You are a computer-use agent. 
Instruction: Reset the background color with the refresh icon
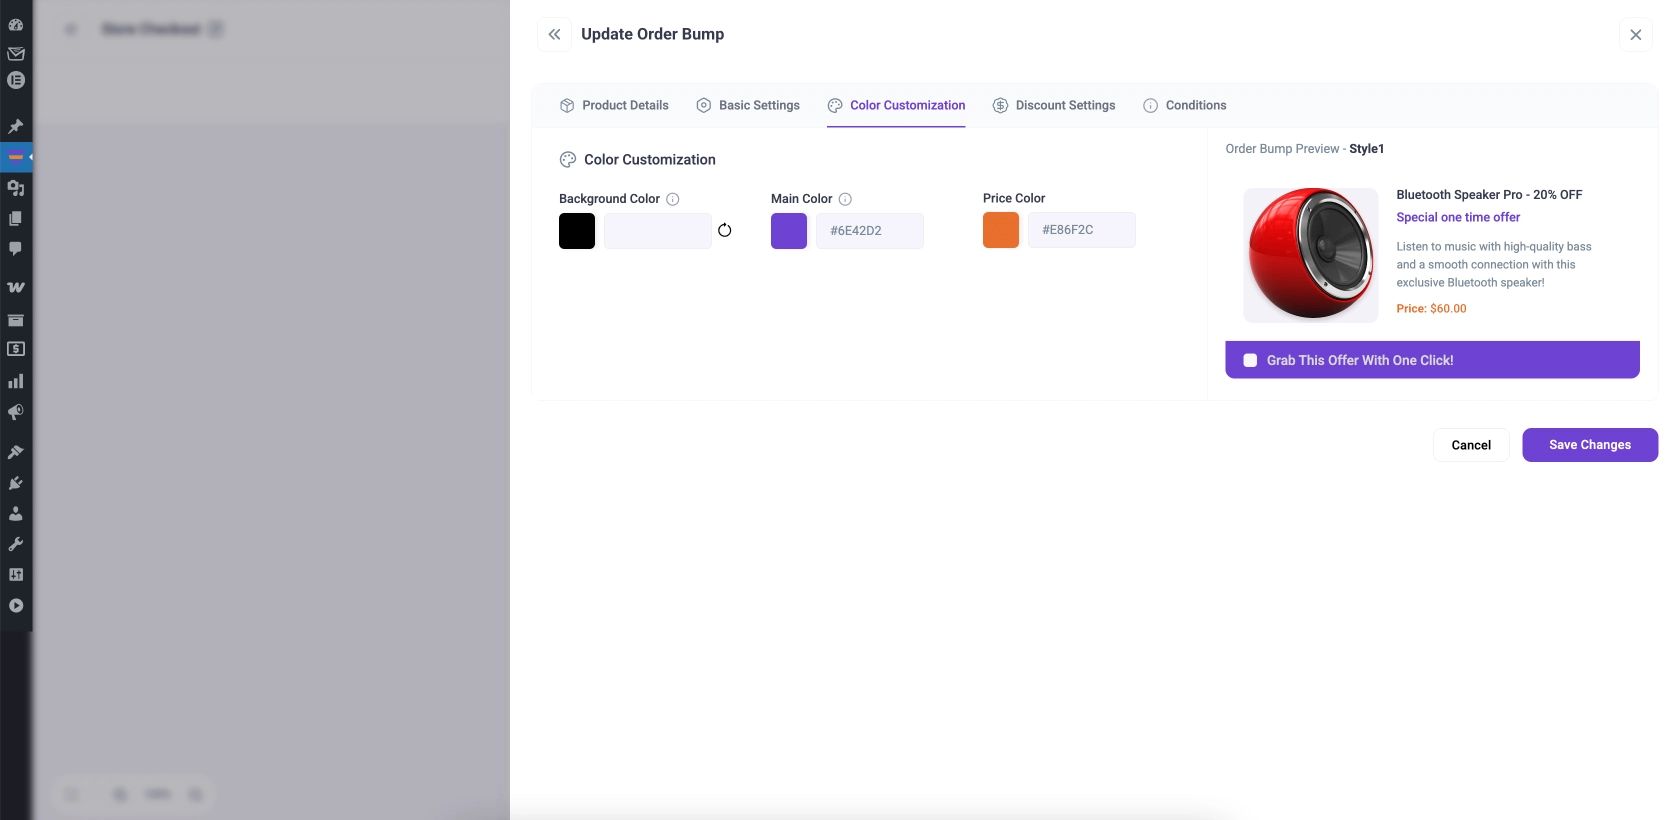pyautogui.click(x=725, y=231)
